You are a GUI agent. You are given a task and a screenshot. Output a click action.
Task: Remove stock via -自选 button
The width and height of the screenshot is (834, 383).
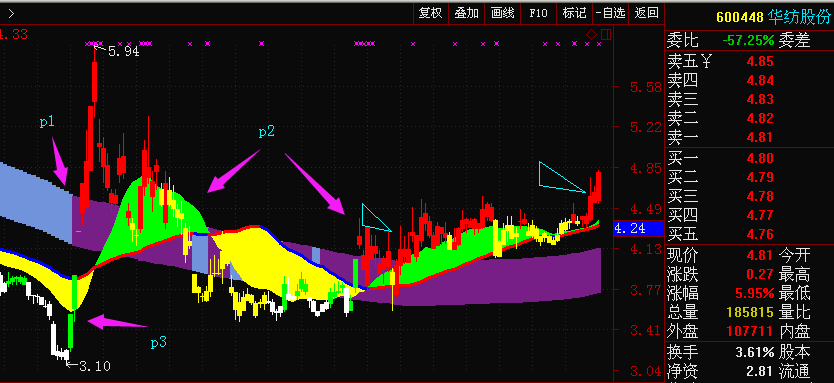point(611,13)
